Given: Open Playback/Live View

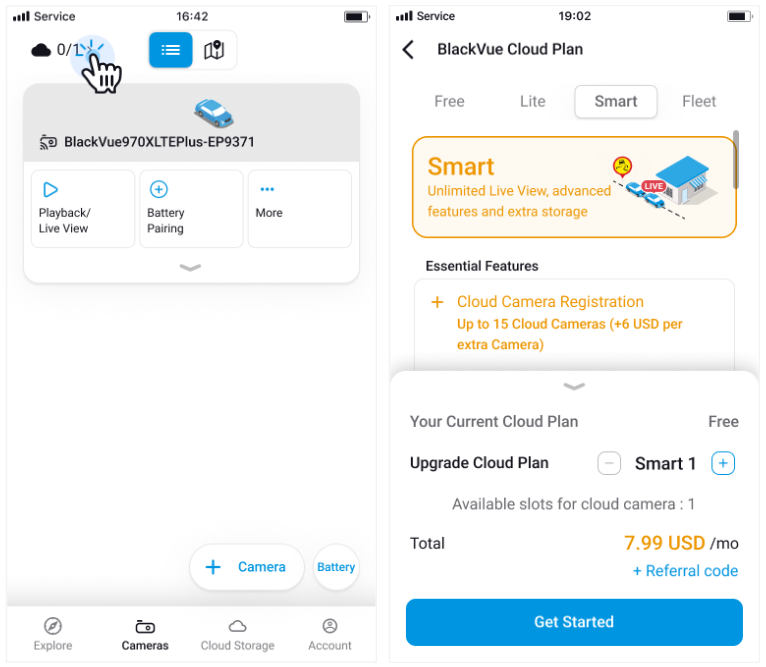Looking at the screenshot, I should pyautogui.click(x=83, y=208).
